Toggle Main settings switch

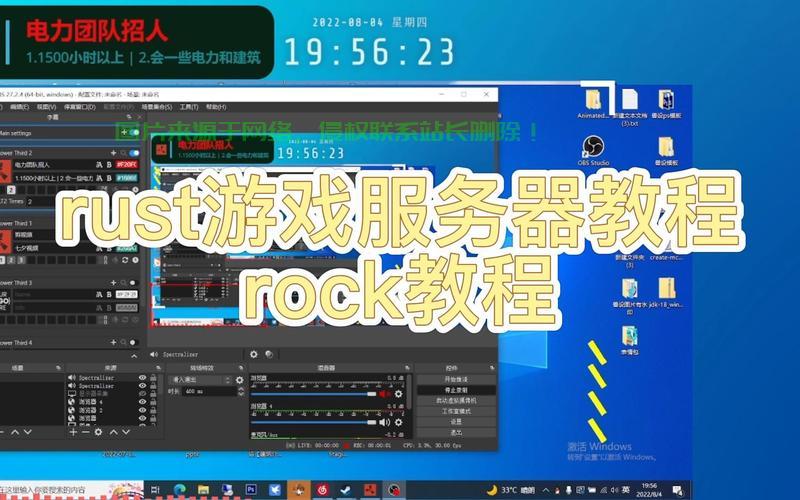[x=134, y=132]
